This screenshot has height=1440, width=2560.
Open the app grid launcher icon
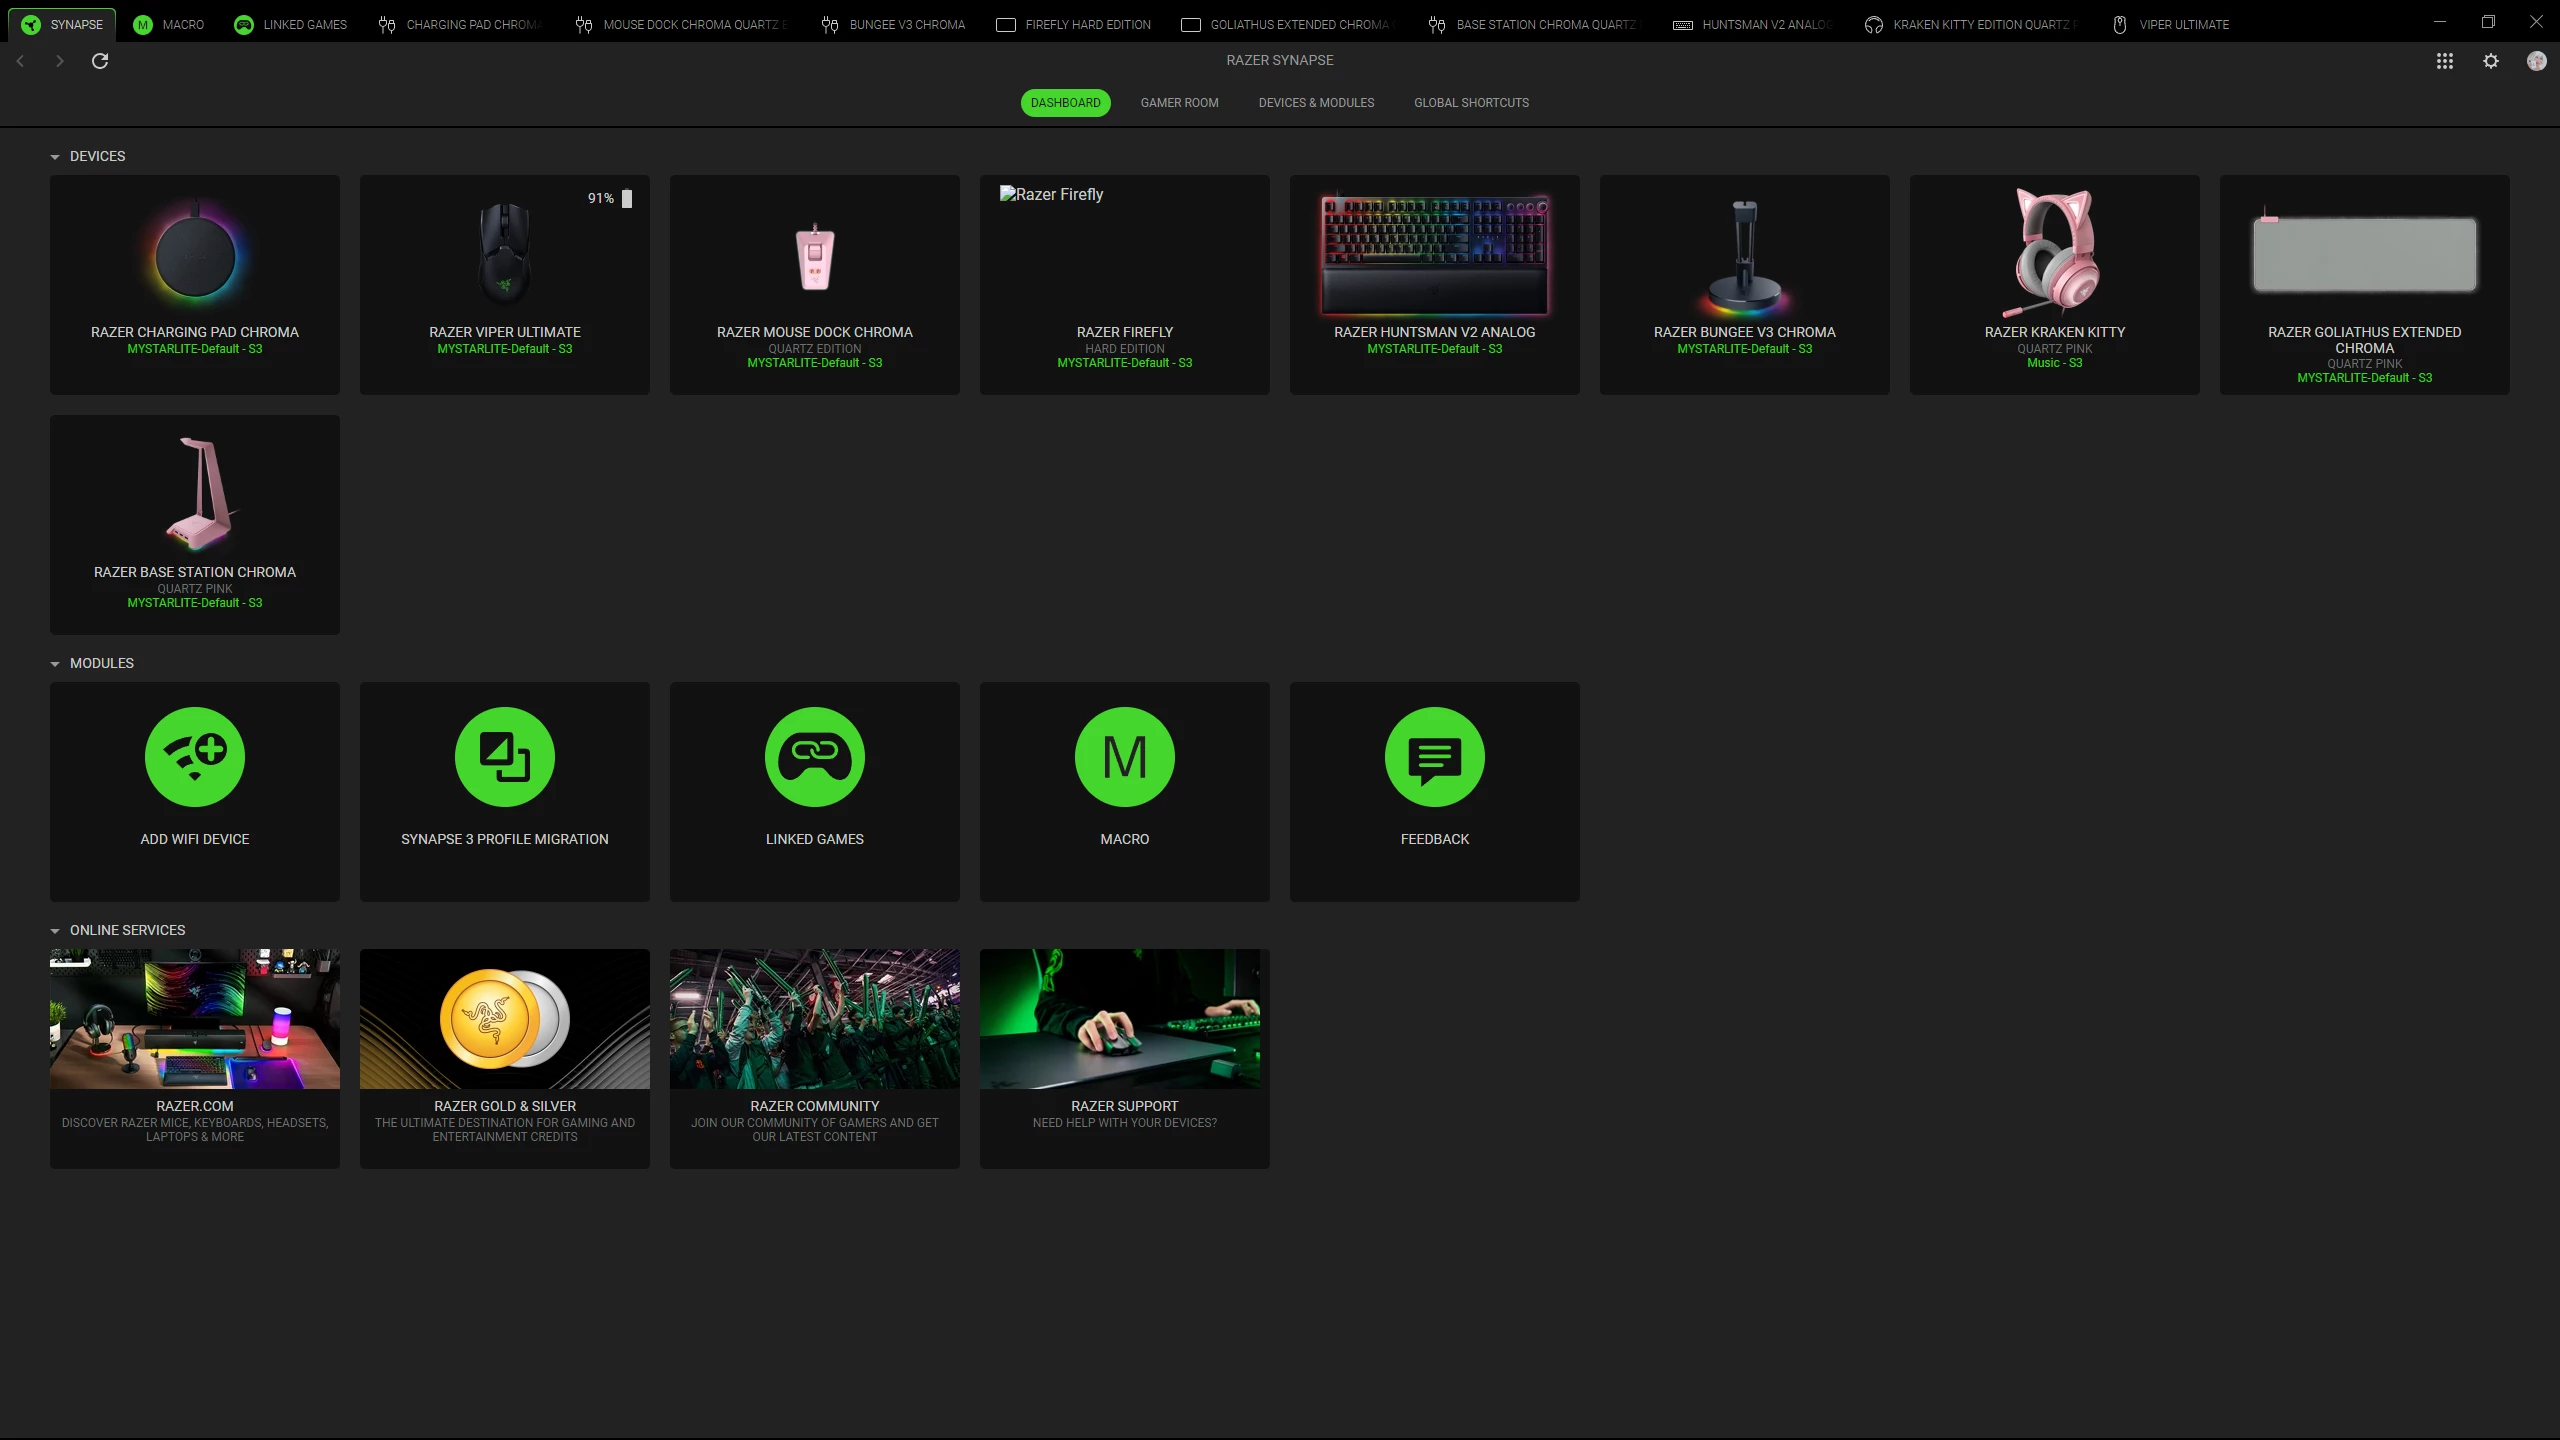point(2445,61)
